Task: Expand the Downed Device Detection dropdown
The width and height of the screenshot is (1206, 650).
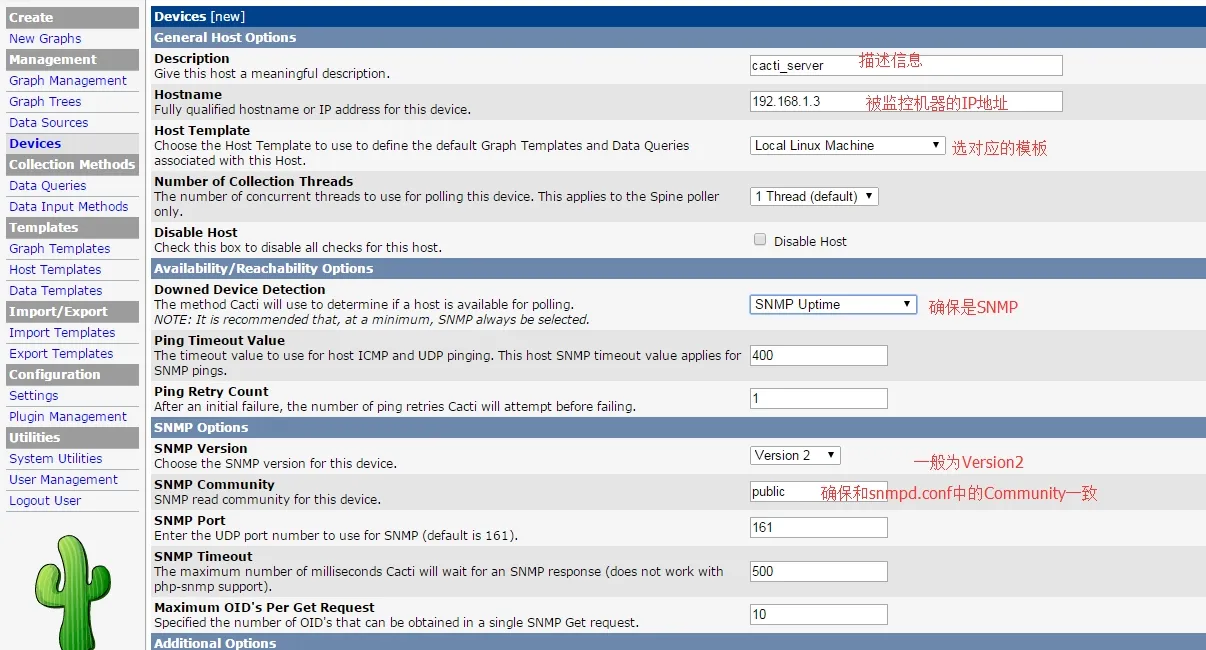Action: (833, 304)
